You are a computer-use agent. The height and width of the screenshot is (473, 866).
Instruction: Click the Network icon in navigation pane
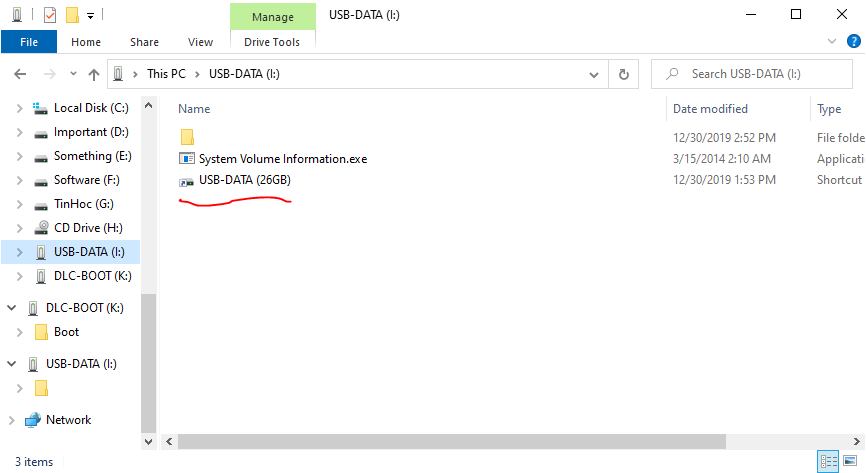coord(33,420)
